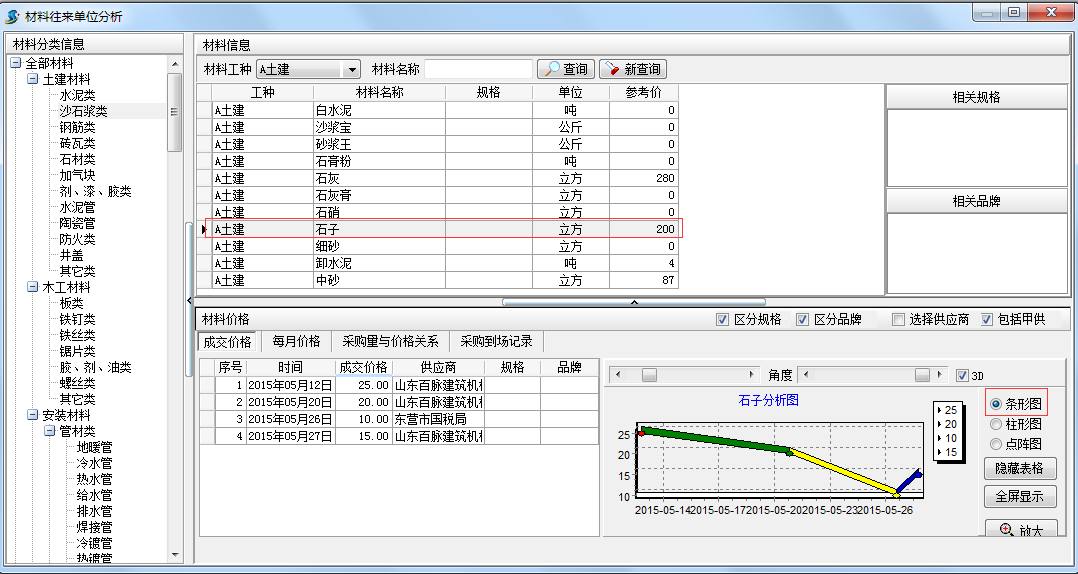Select the 沙石浆类 tree item

click(x=84, y=111)
